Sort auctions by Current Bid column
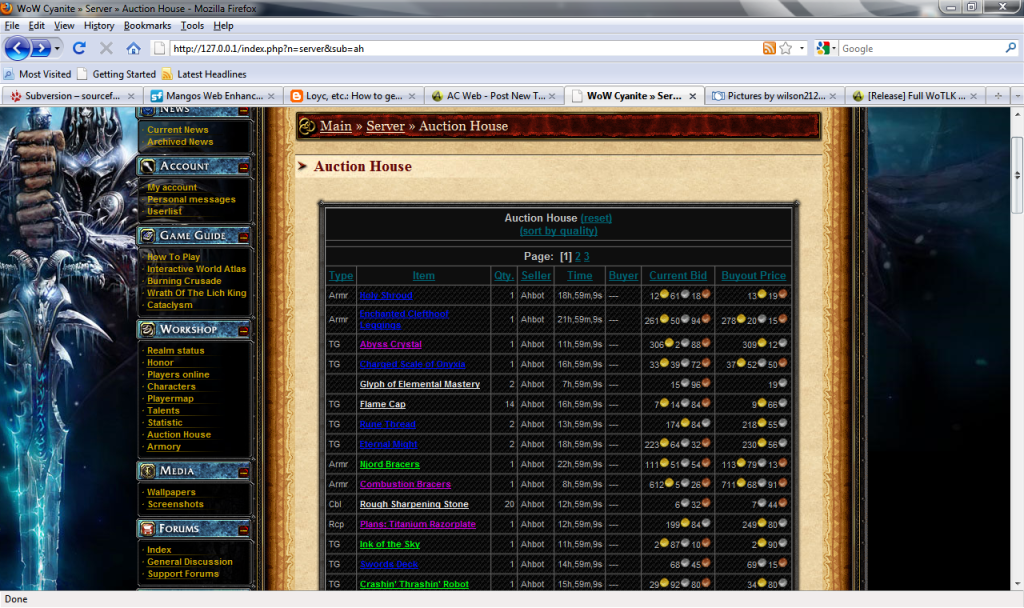Viewport: 1024px width, 608px height. [678, 276]
